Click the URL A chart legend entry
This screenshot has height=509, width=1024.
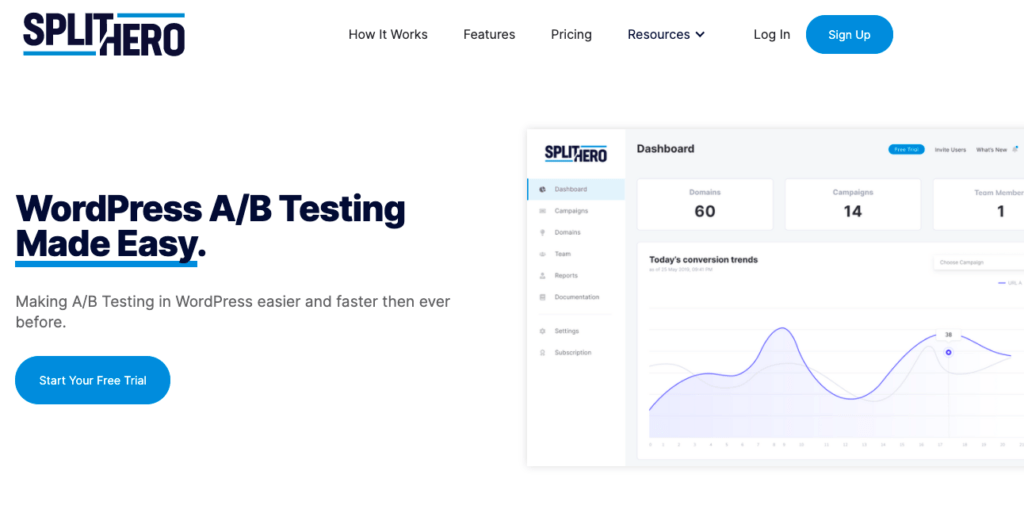coord(1010,283)
